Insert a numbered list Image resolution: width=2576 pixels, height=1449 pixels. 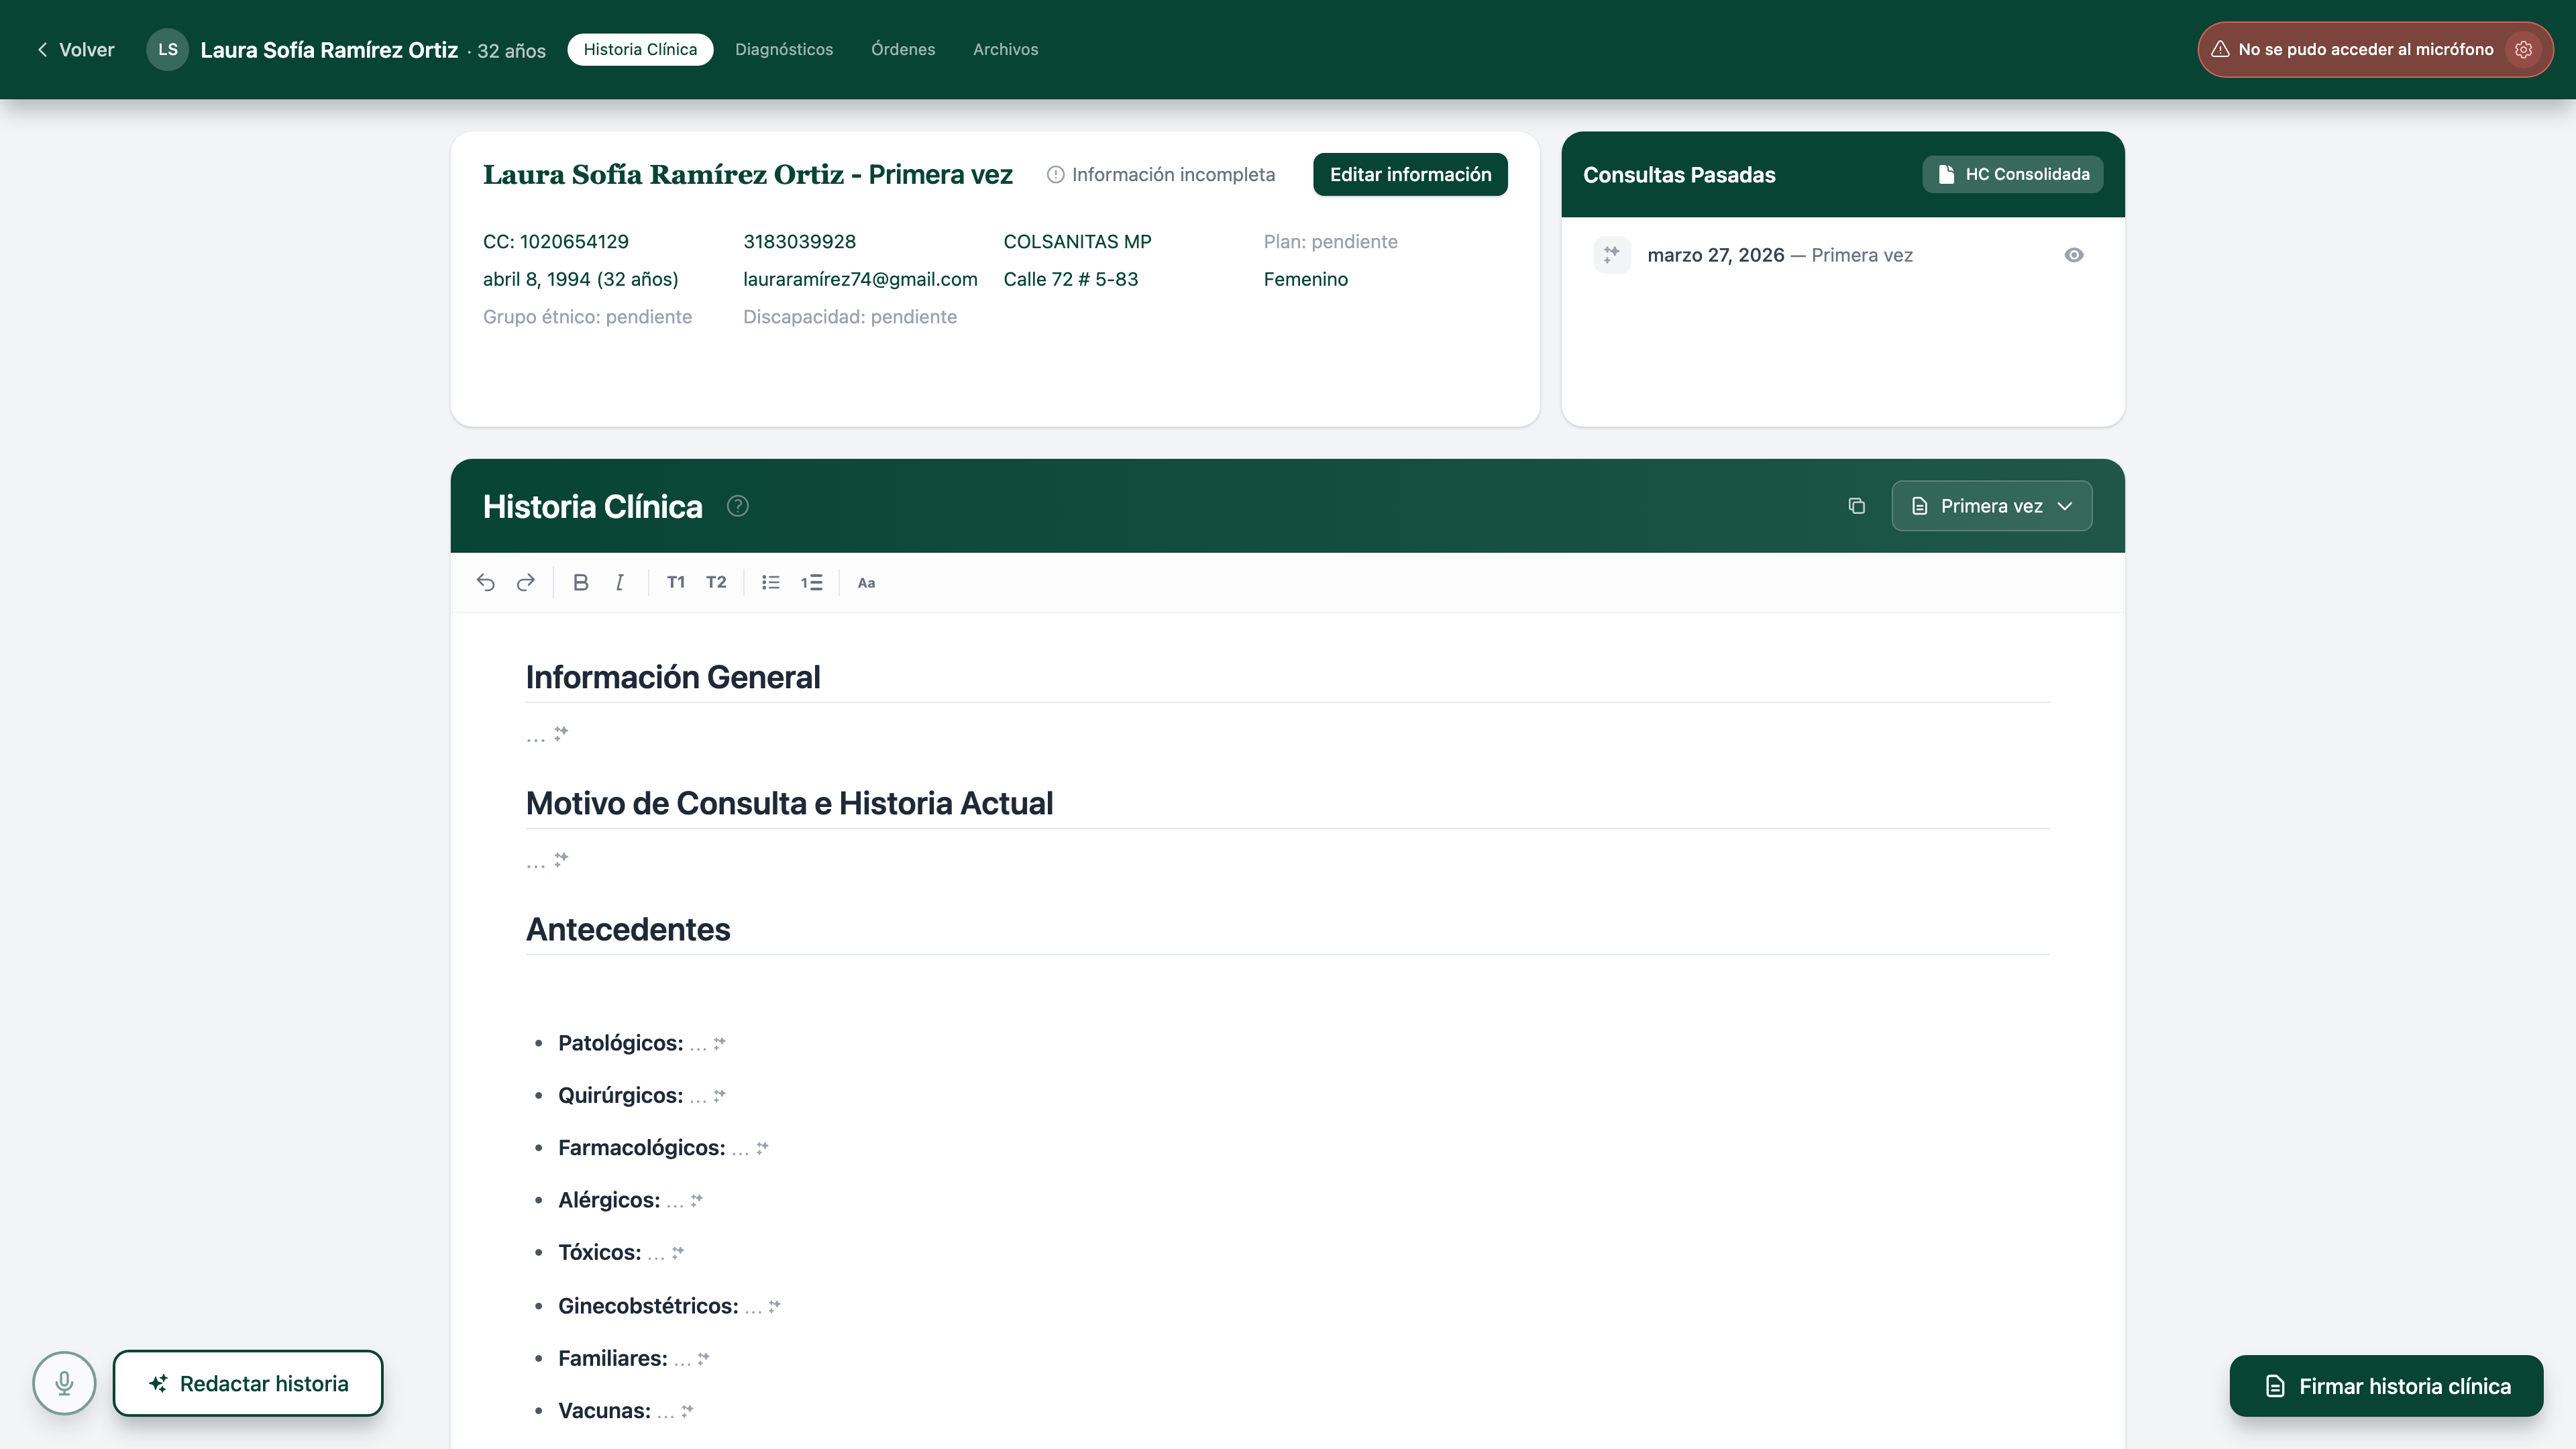[x=811, y=582]
